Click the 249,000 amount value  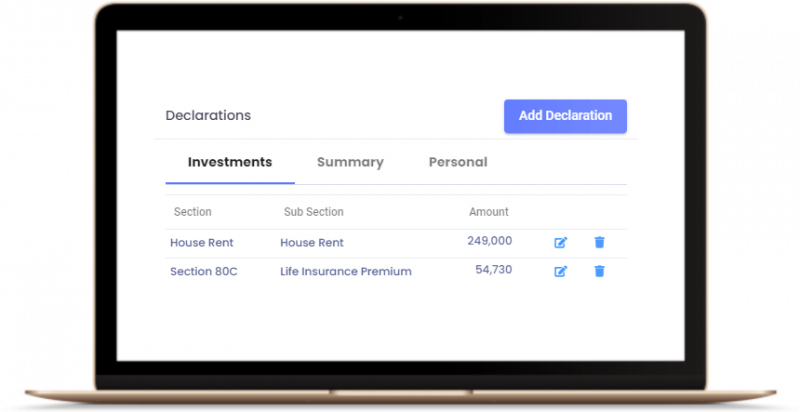[x=489, y=241]
